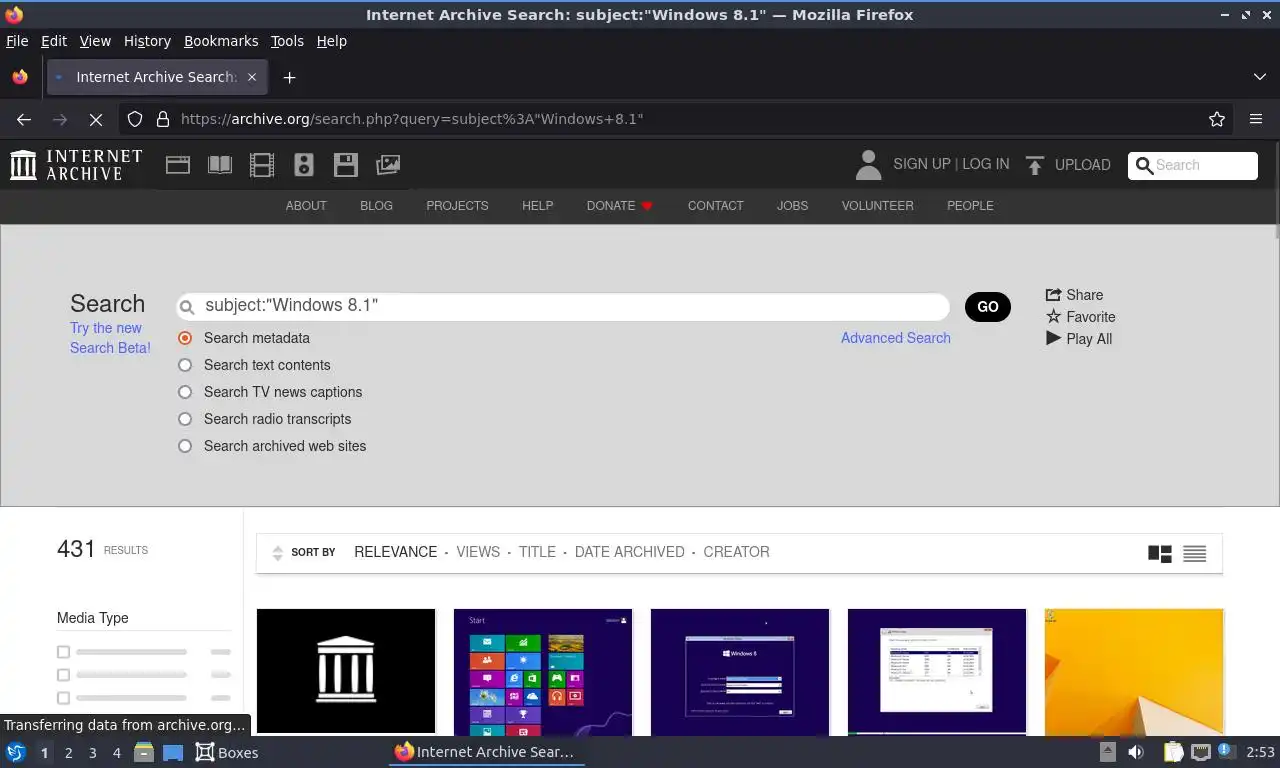Image resolution: width=1280 pixels, height=768 pixels.
Task: Click the Upload arrow icon
Action: [x=1035, y=165]
